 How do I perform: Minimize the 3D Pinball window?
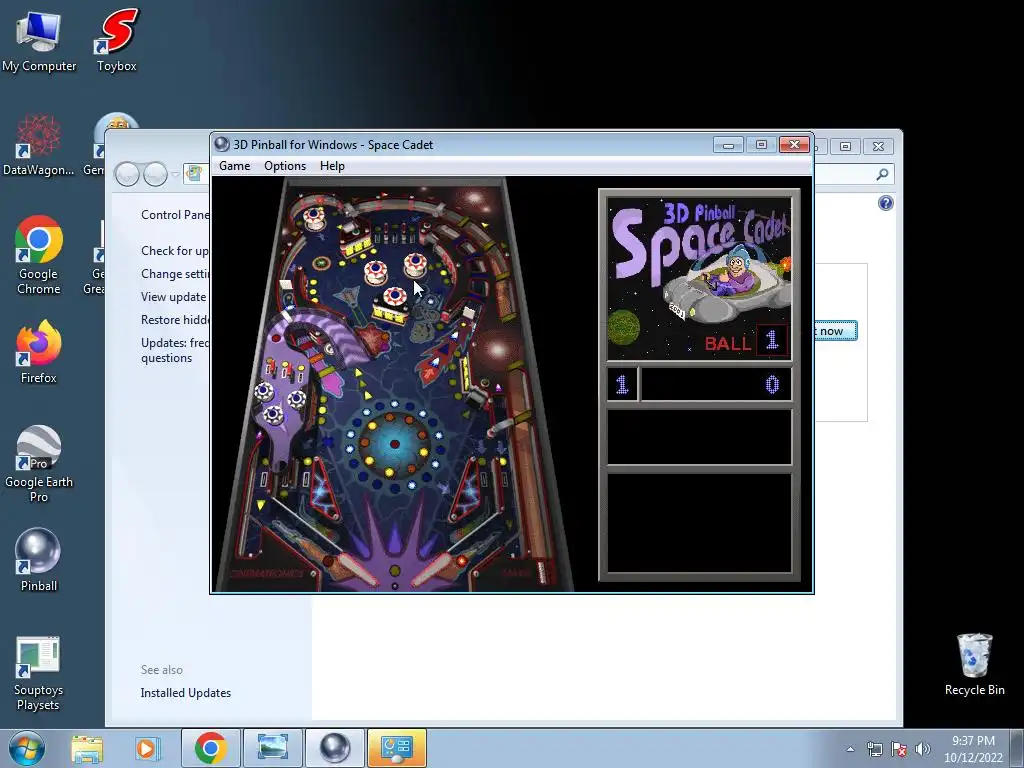(728, 144)
